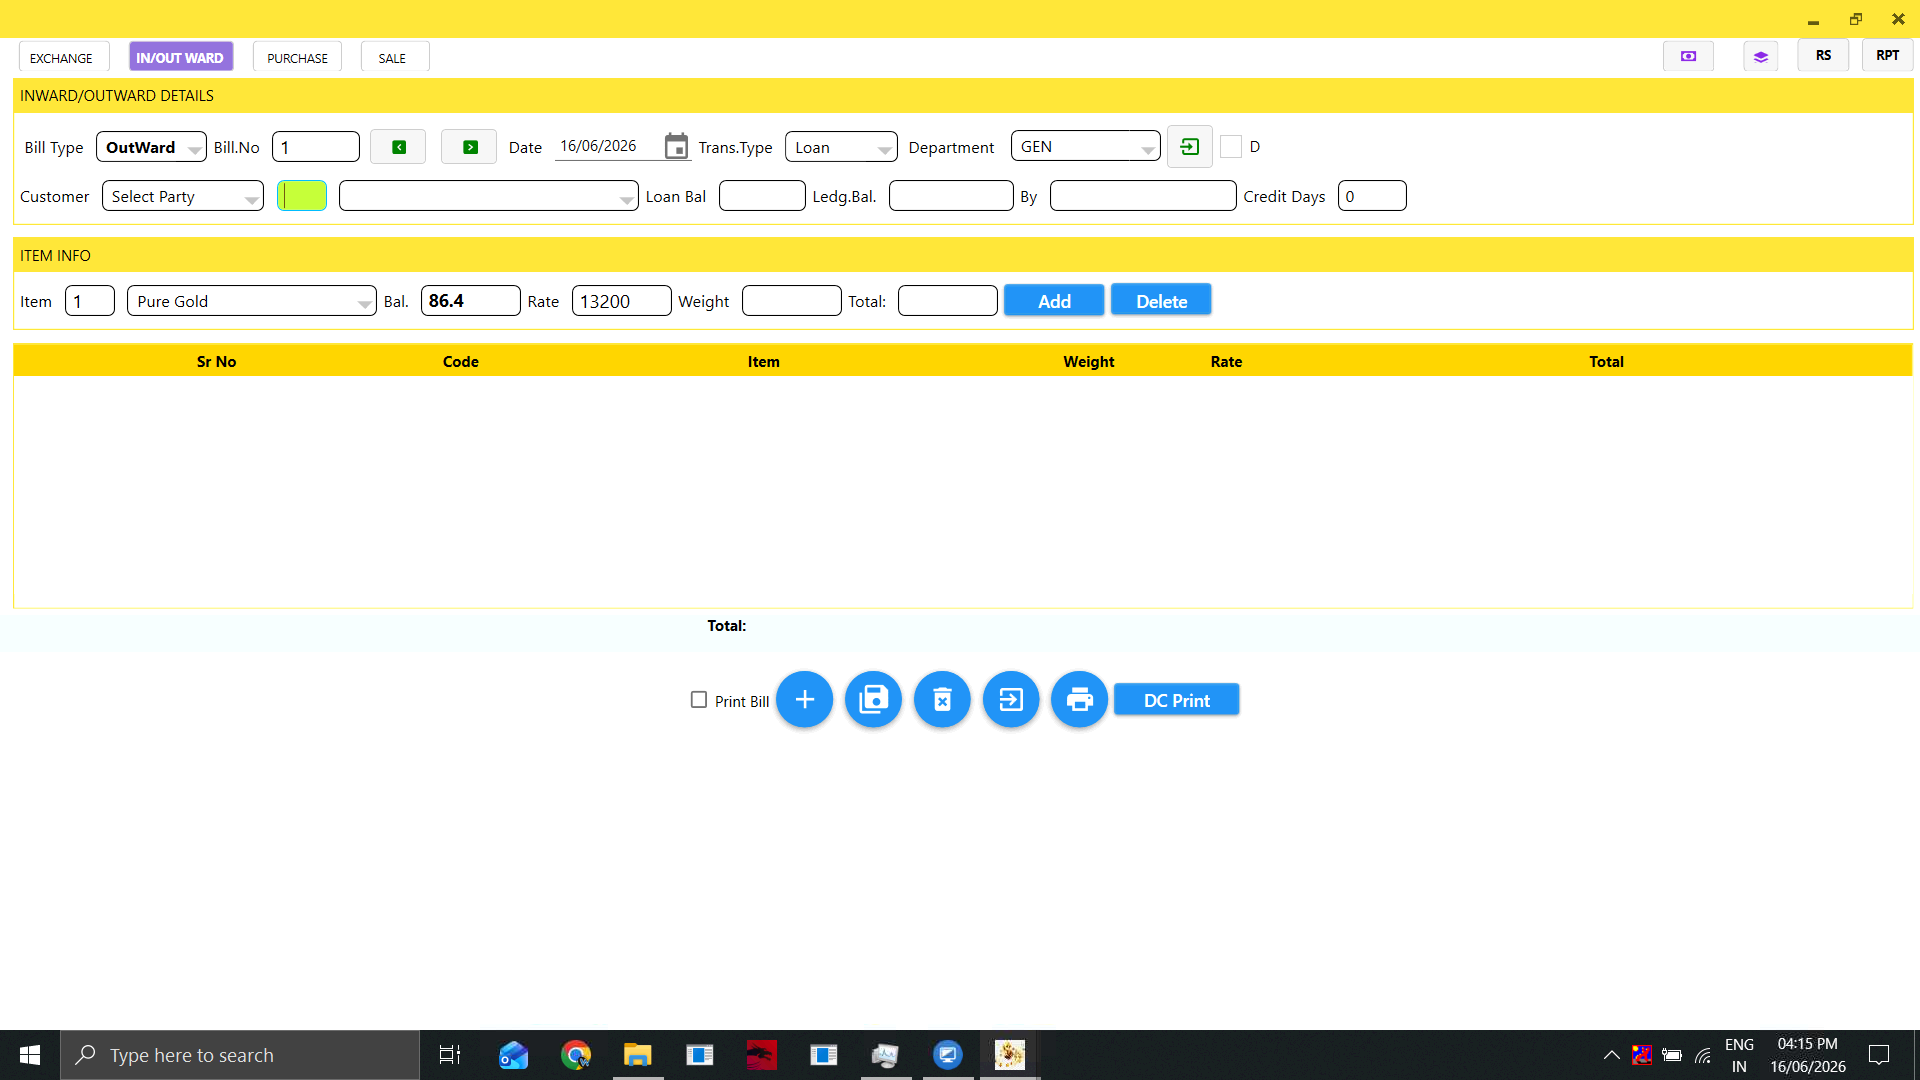Click the previous bill green arrow icon
Image resolution: width=1920 pixels, height=1080 pixels.
click(398, 147)
